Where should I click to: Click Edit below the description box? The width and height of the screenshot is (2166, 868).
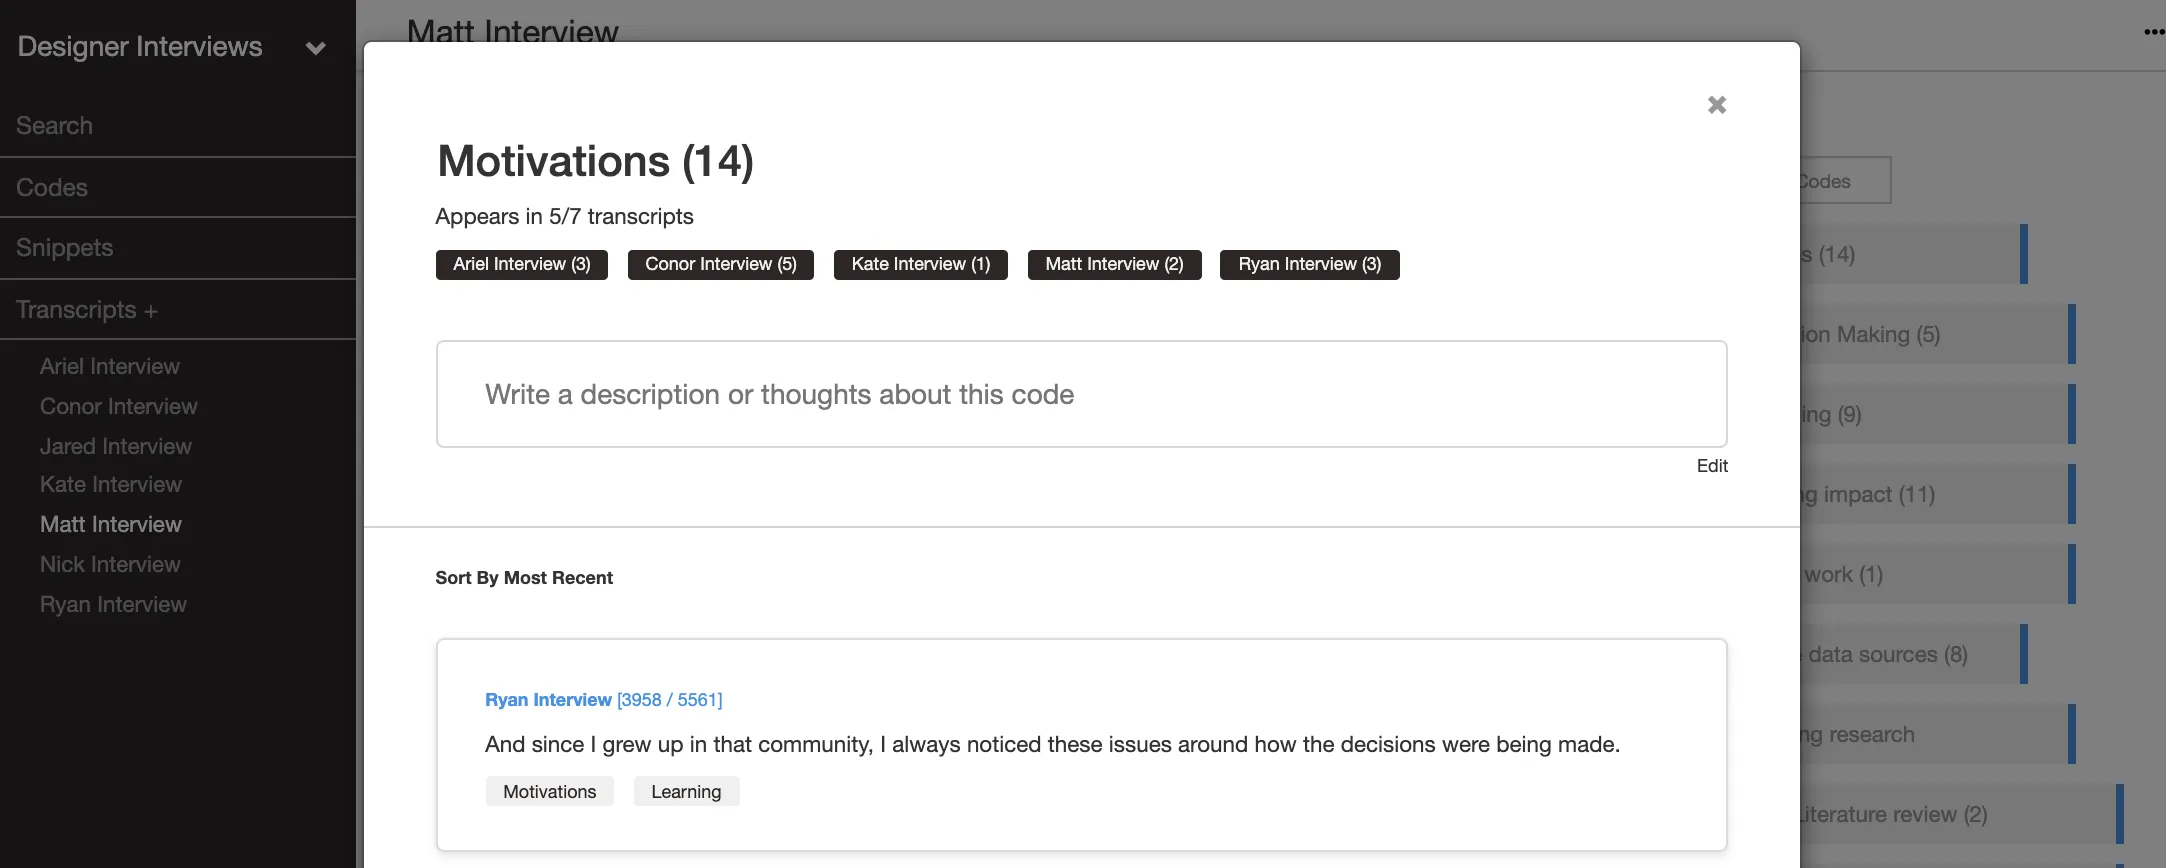coord(1712,466)
